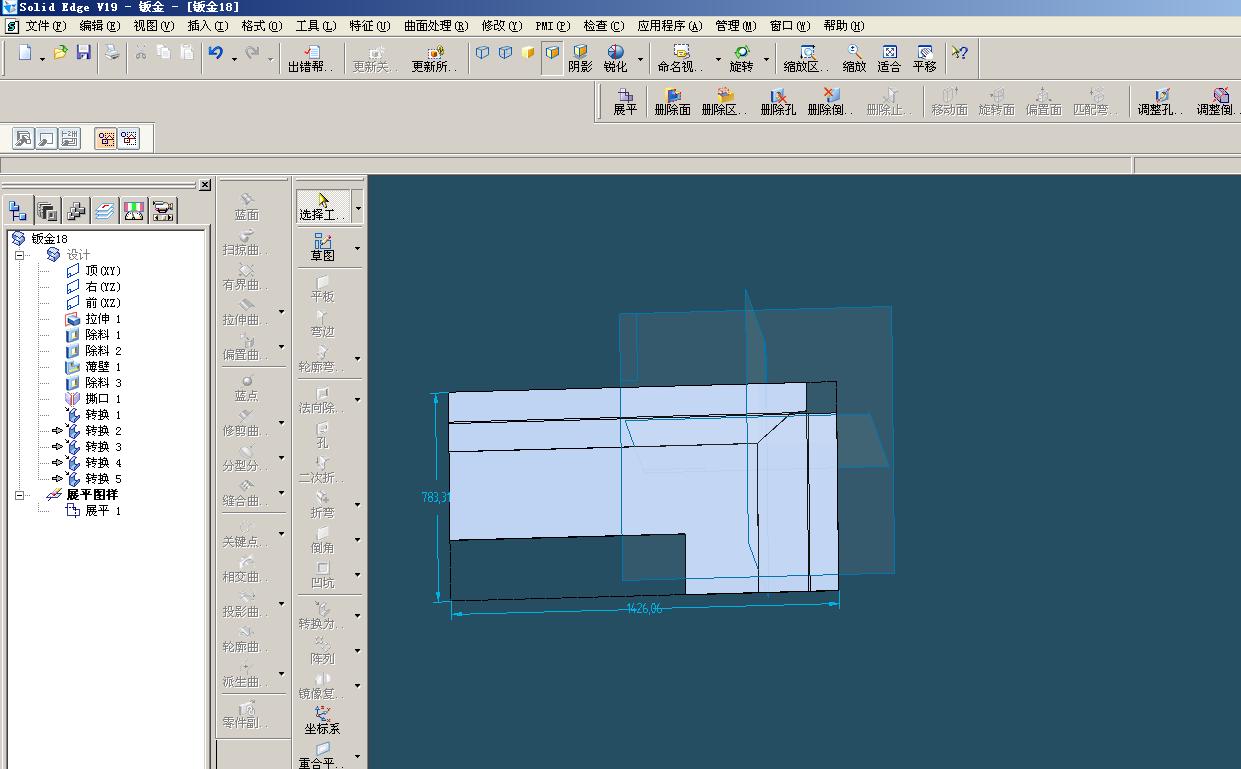Viewport: 1241px width, 769px height.
Task: Select the first wireframe display cube icon
Action: pos(482,53)
